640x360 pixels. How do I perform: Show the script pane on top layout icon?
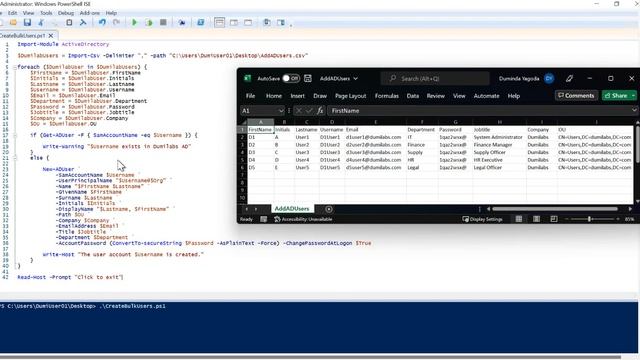click(x=219, y=23)
